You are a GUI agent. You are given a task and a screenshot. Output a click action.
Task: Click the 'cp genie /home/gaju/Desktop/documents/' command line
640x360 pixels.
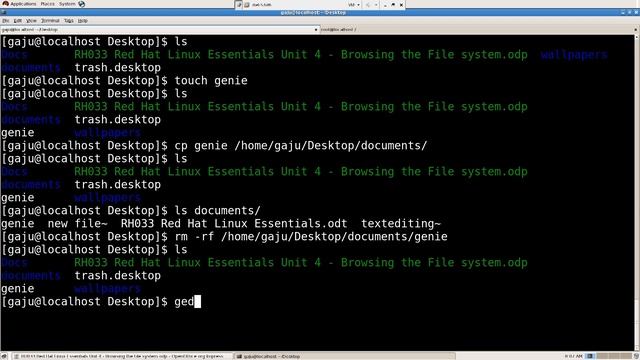click(300, 146)
